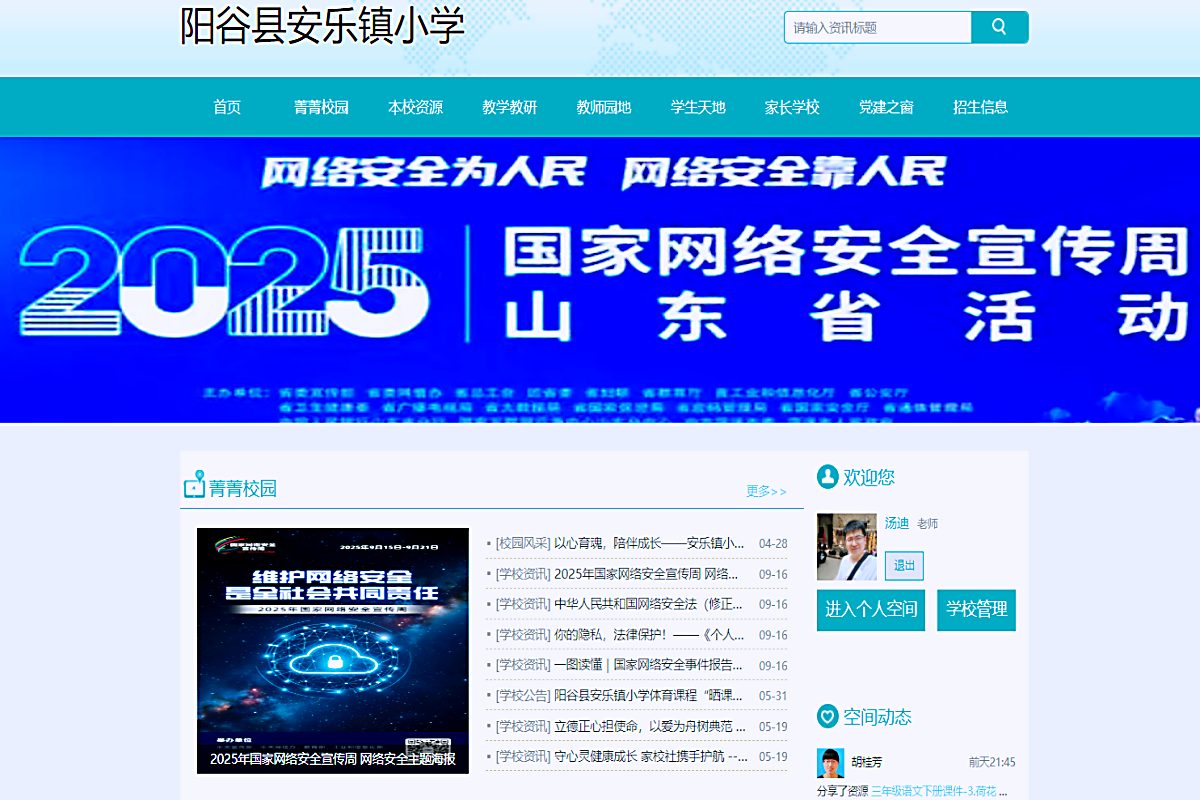Open the 本校资源 navigation menu
This screenshot has height=800, width=1200.
[x=415, y=107]
